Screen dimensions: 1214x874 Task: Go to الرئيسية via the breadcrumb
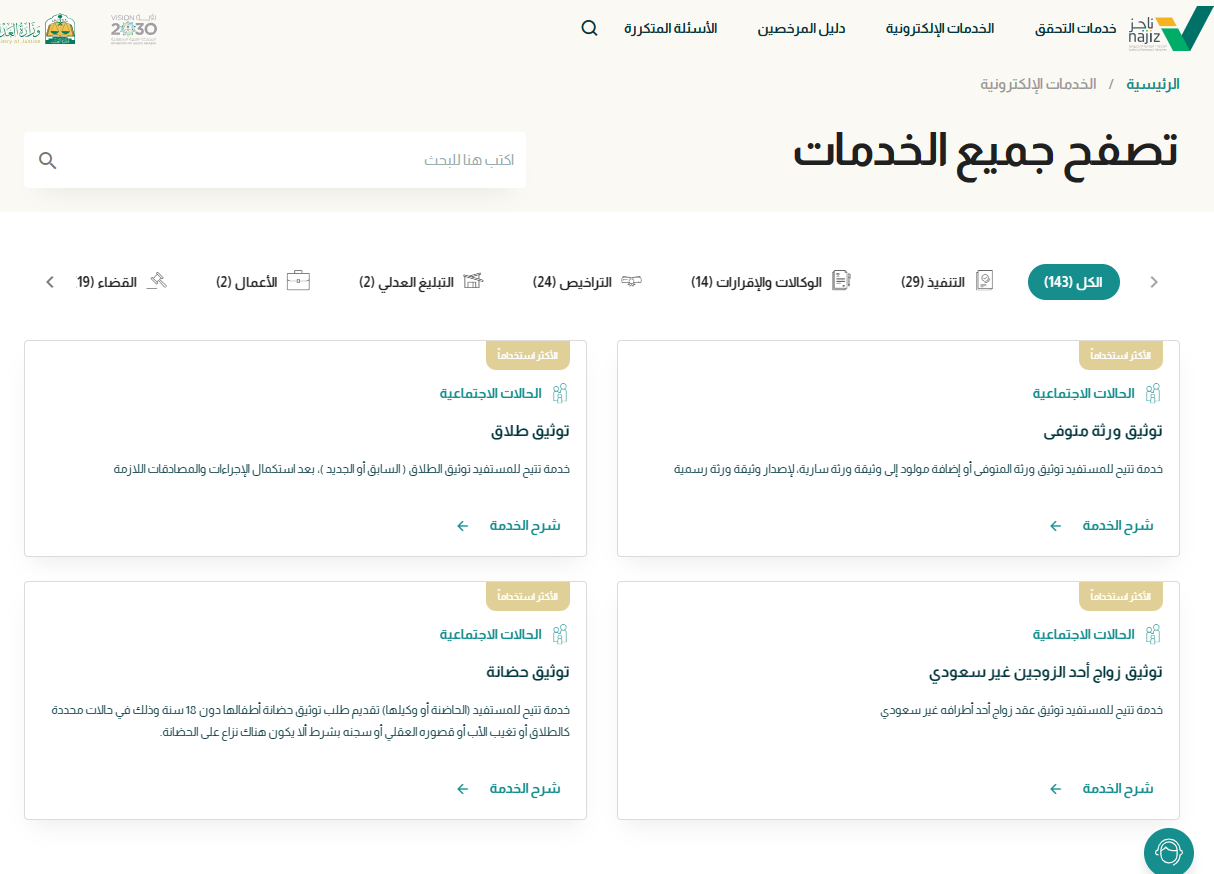1153,84
